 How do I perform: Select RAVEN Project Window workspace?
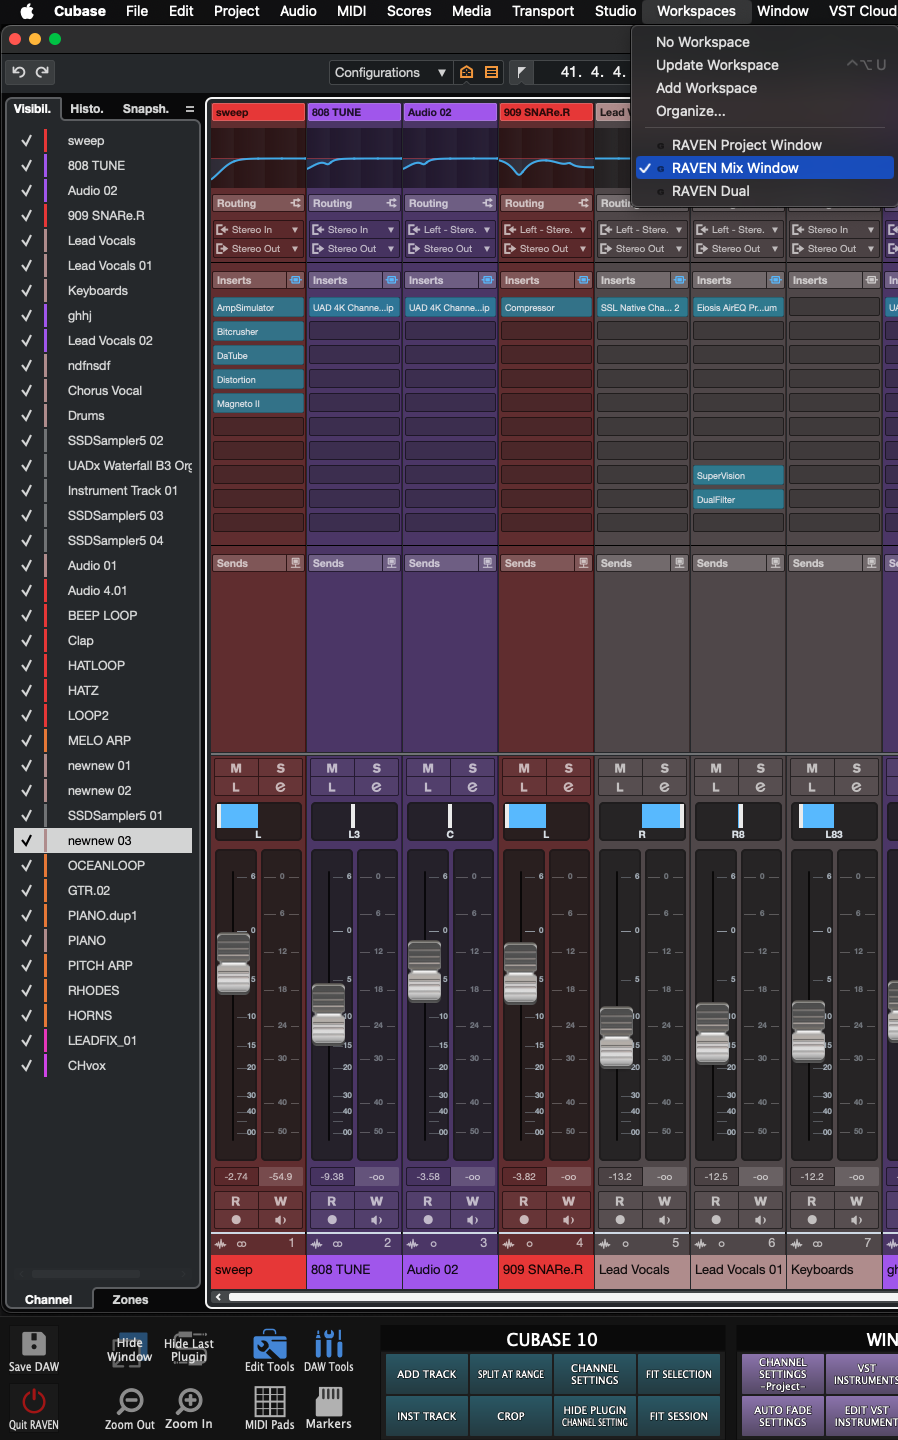(746, 145)
